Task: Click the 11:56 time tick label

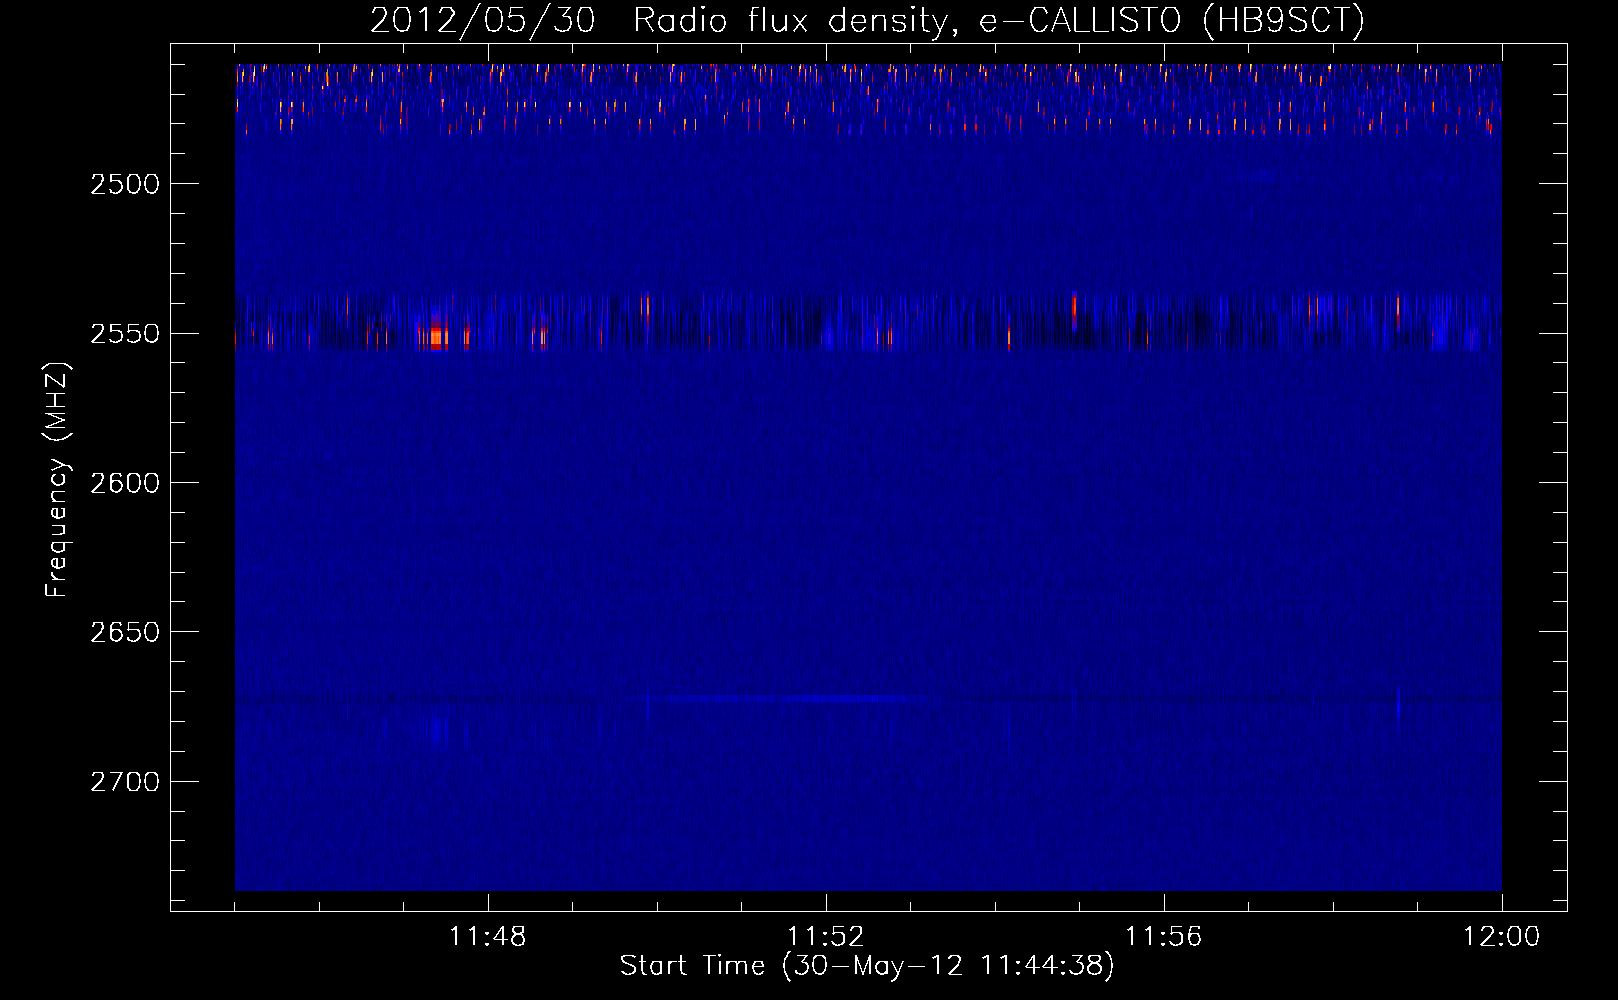Action: [x=1164, y=937]
